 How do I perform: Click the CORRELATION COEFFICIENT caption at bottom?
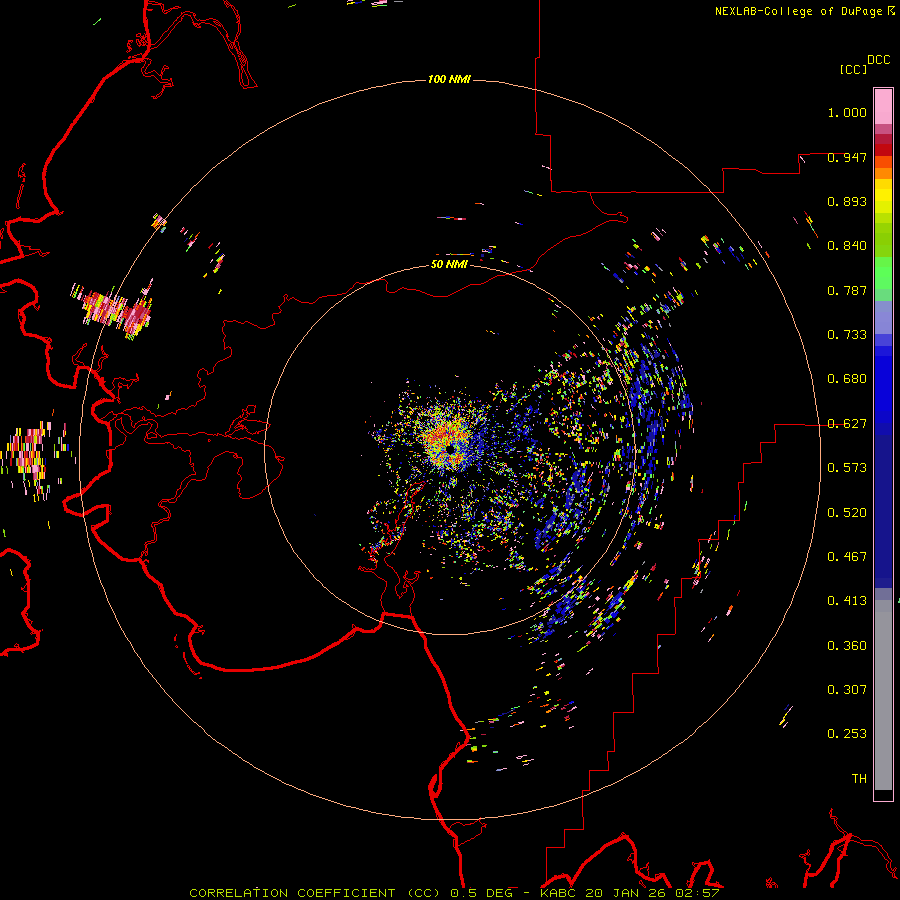coord(455,893)
